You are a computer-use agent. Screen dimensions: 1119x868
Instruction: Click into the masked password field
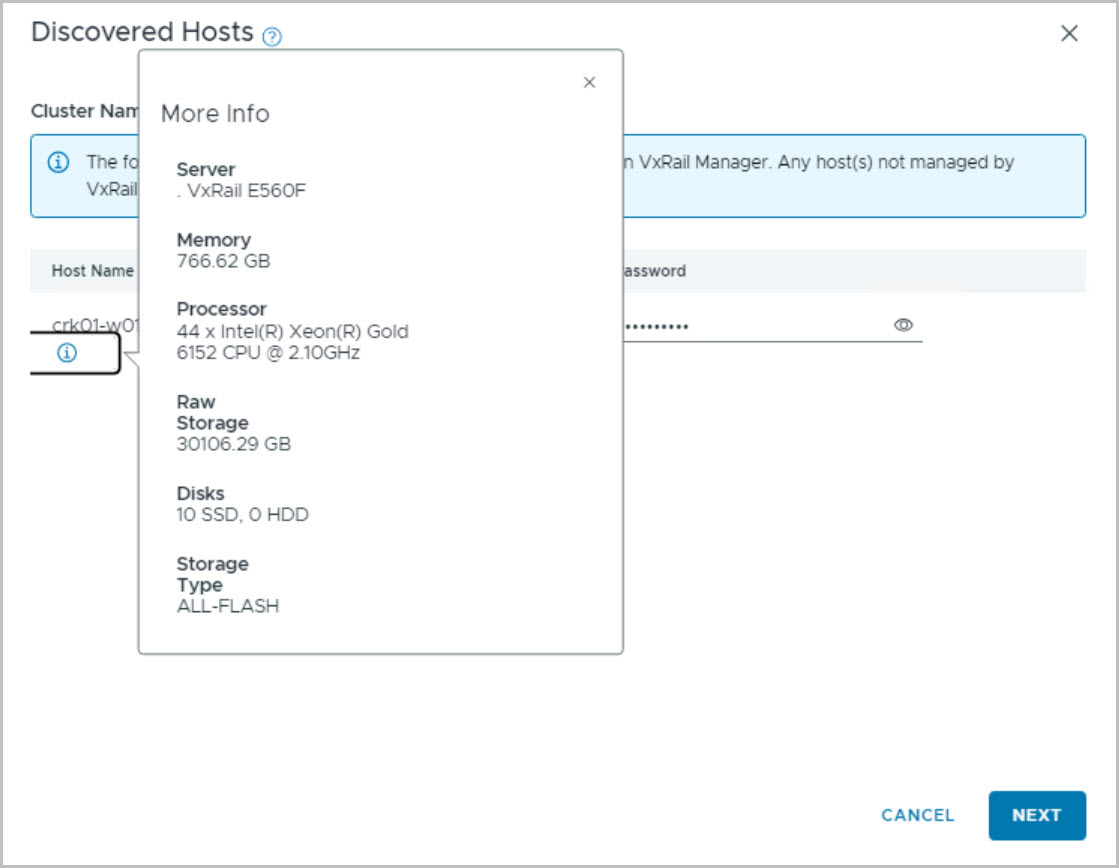pyautogui.click(x=750, y=326)
